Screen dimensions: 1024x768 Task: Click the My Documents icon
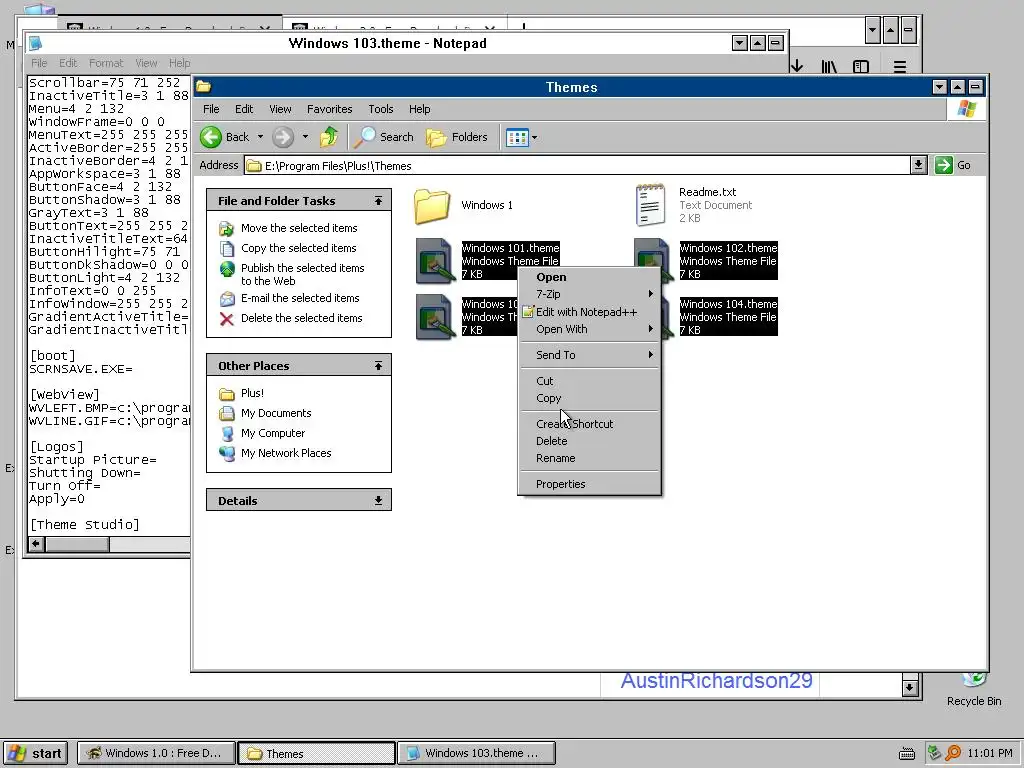tap(227, 413)
